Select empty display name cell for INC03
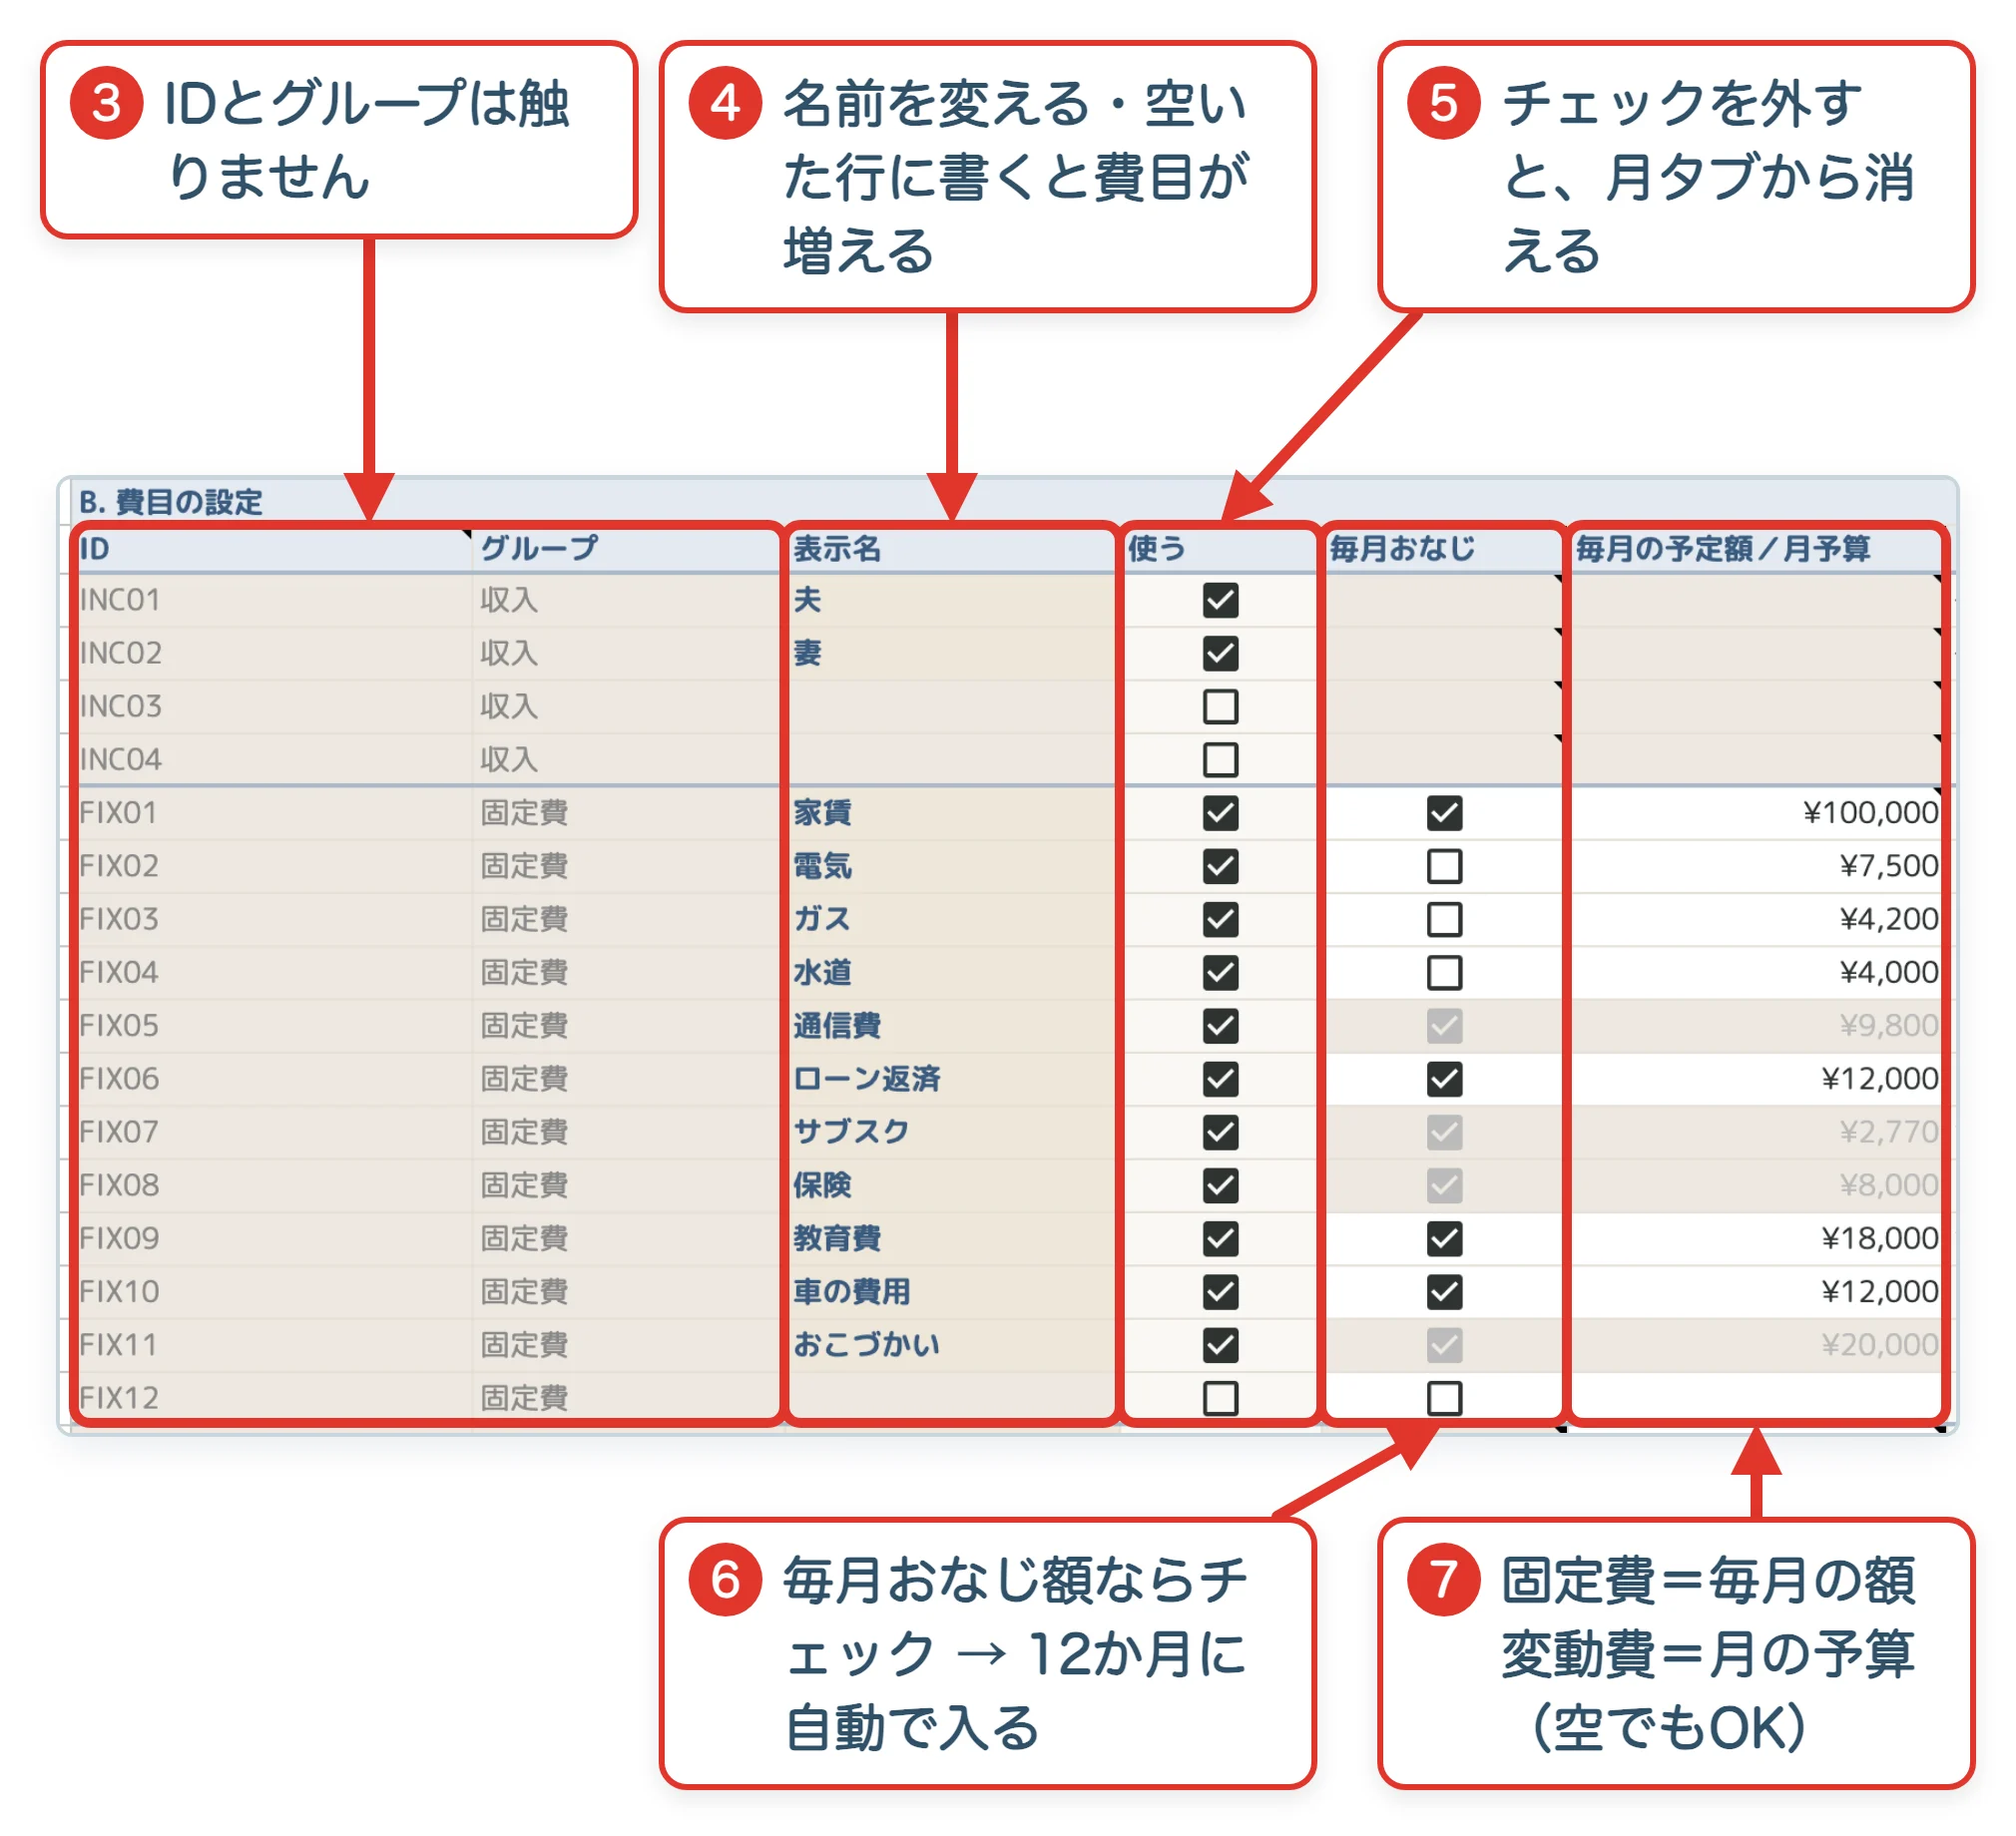Viewport: 2016px width, 1836px height. coord(951,706)
